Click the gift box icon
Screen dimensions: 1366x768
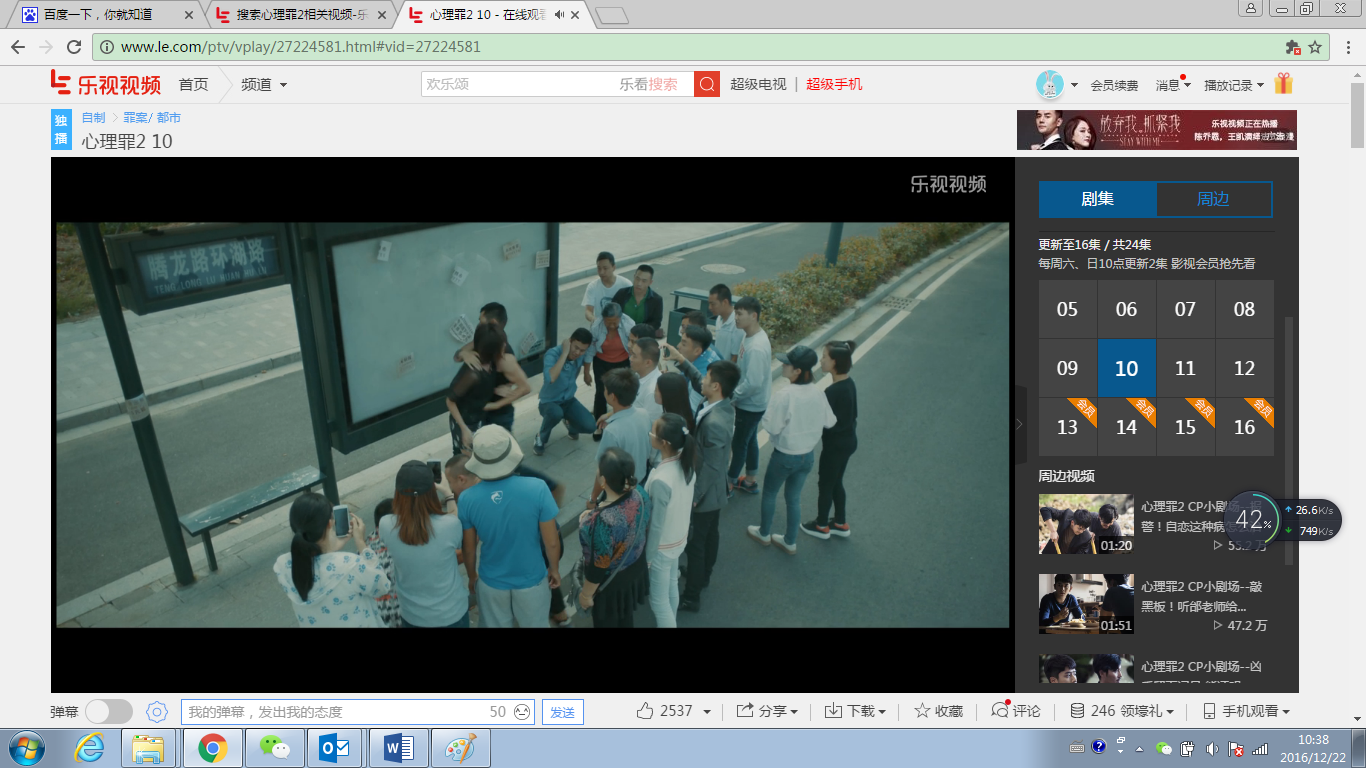1284,85
